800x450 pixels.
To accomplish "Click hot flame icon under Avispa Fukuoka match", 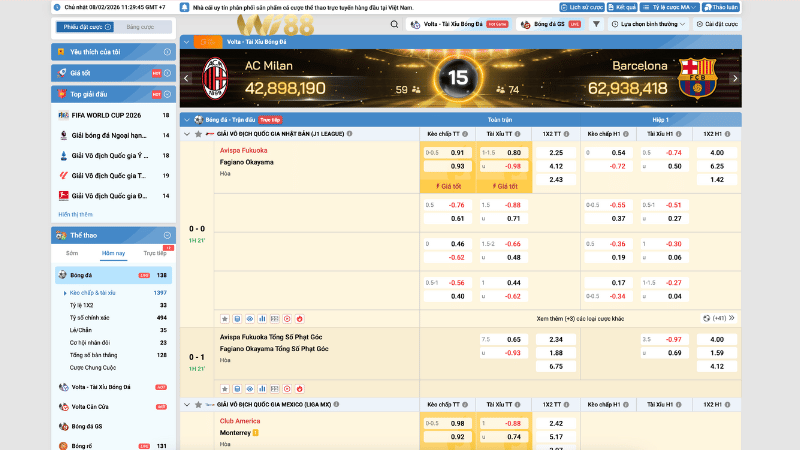I will [x=299, y=318].
